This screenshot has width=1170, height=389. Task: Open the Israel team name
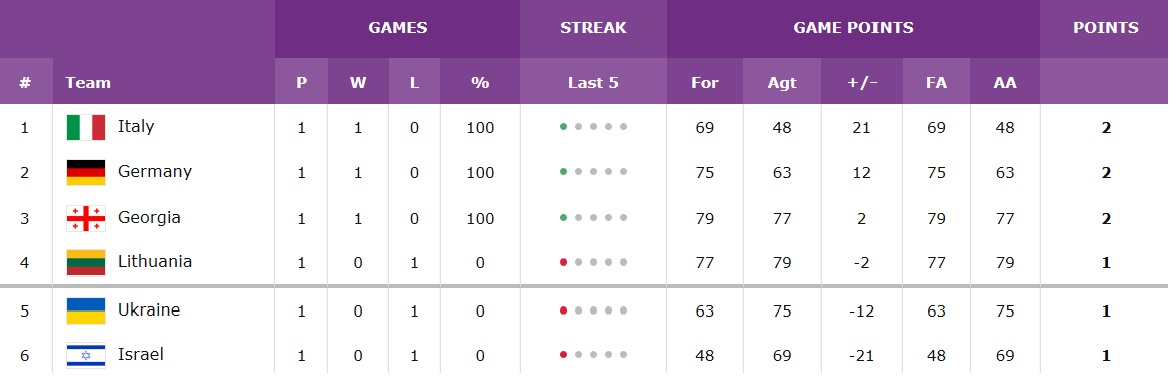click(x=141, y=354)
